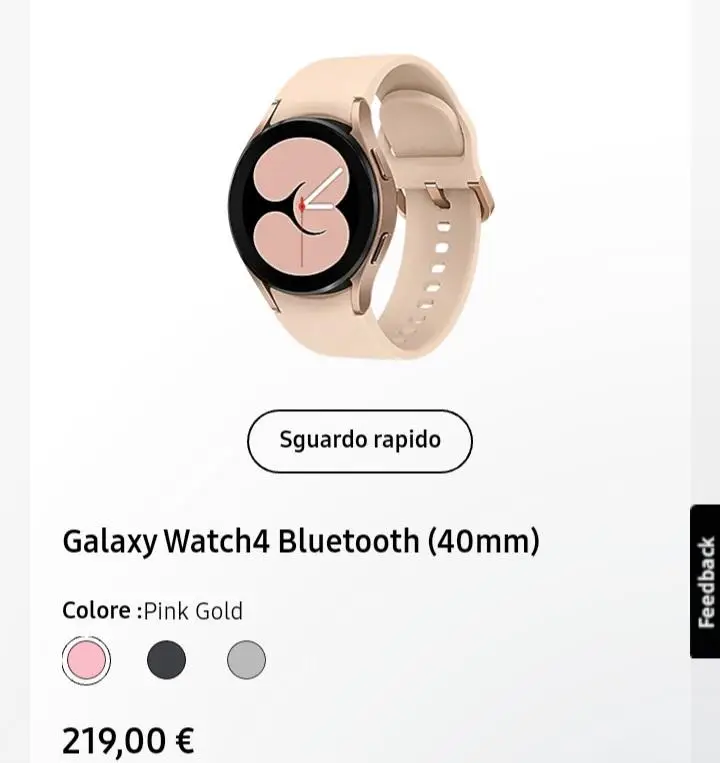
Task: Click the watch face dial
Action: click(x=303, y=207)
